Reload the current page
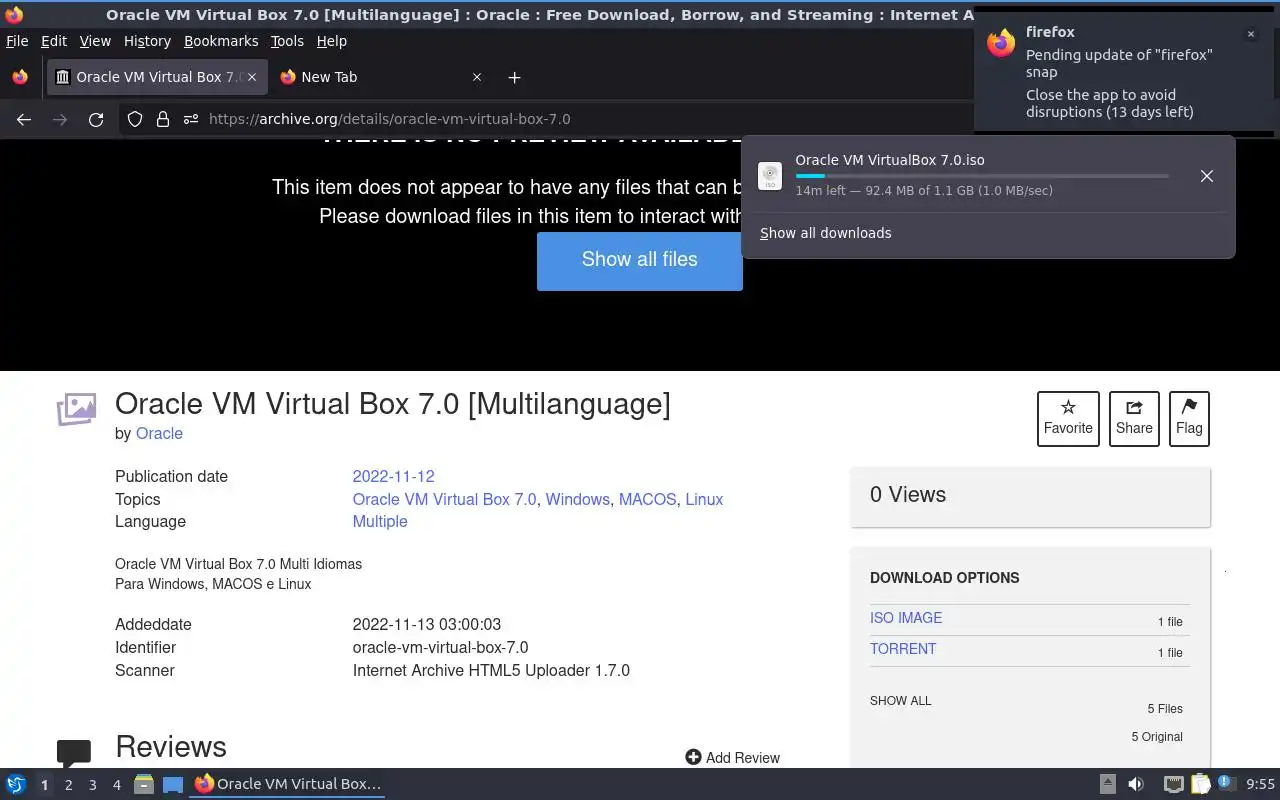Viewport: 1280px width, 800px height. coord(96,119)
